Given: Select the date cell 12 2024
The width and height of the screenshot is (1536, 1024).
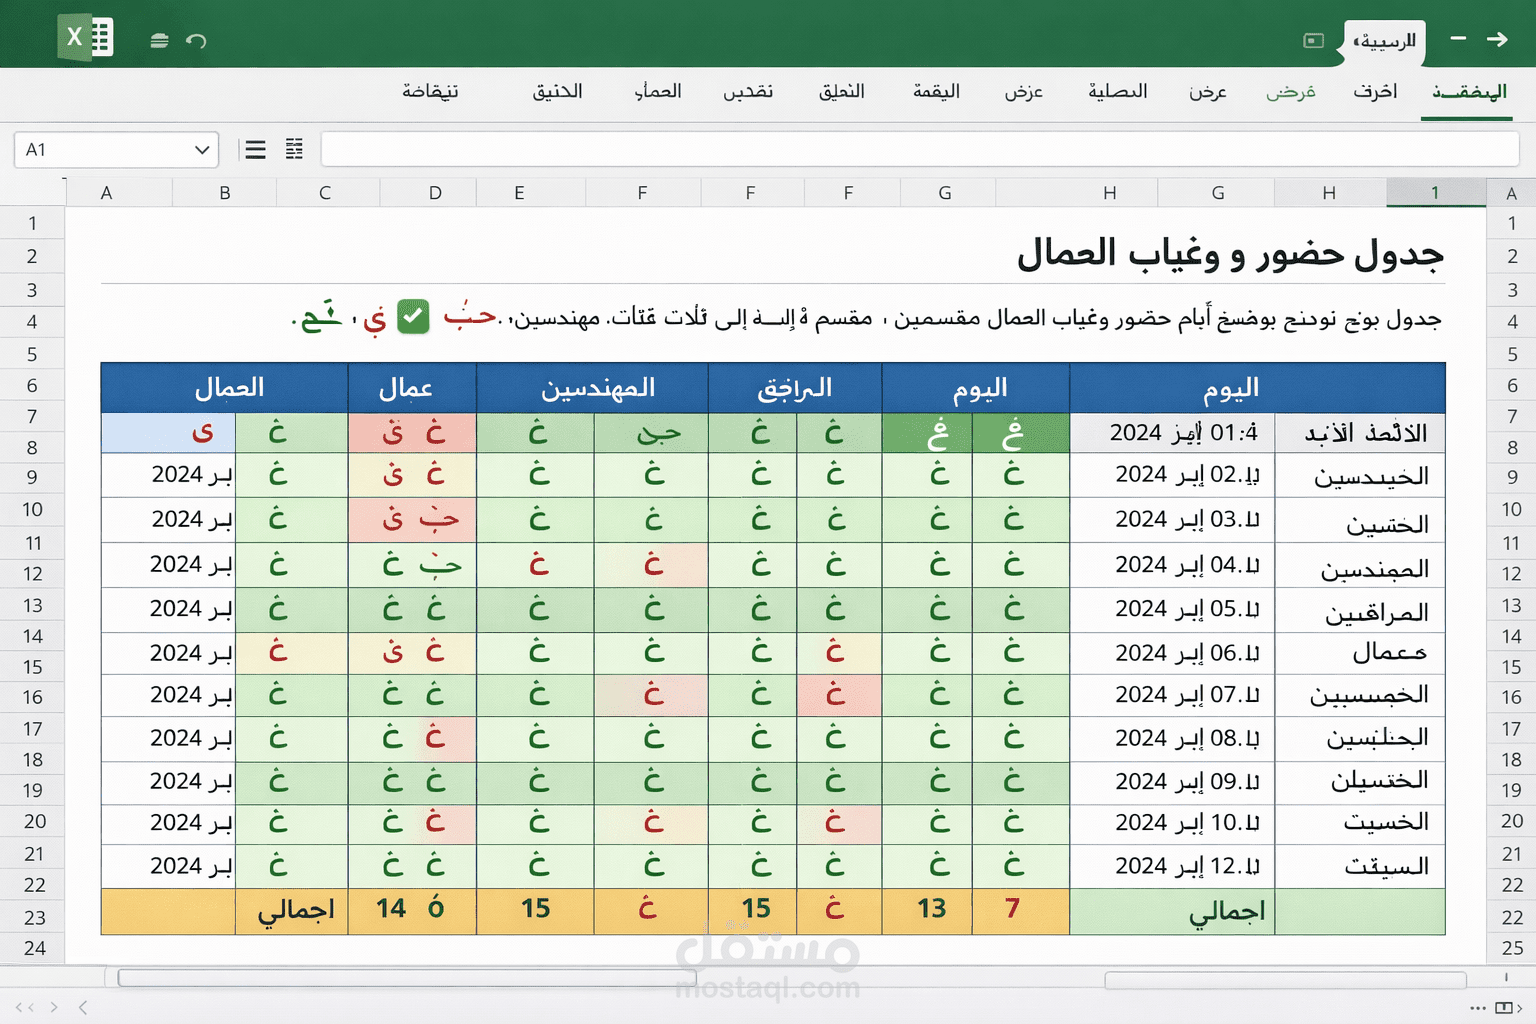Looking at the screenshot, I should point(1172,866).
